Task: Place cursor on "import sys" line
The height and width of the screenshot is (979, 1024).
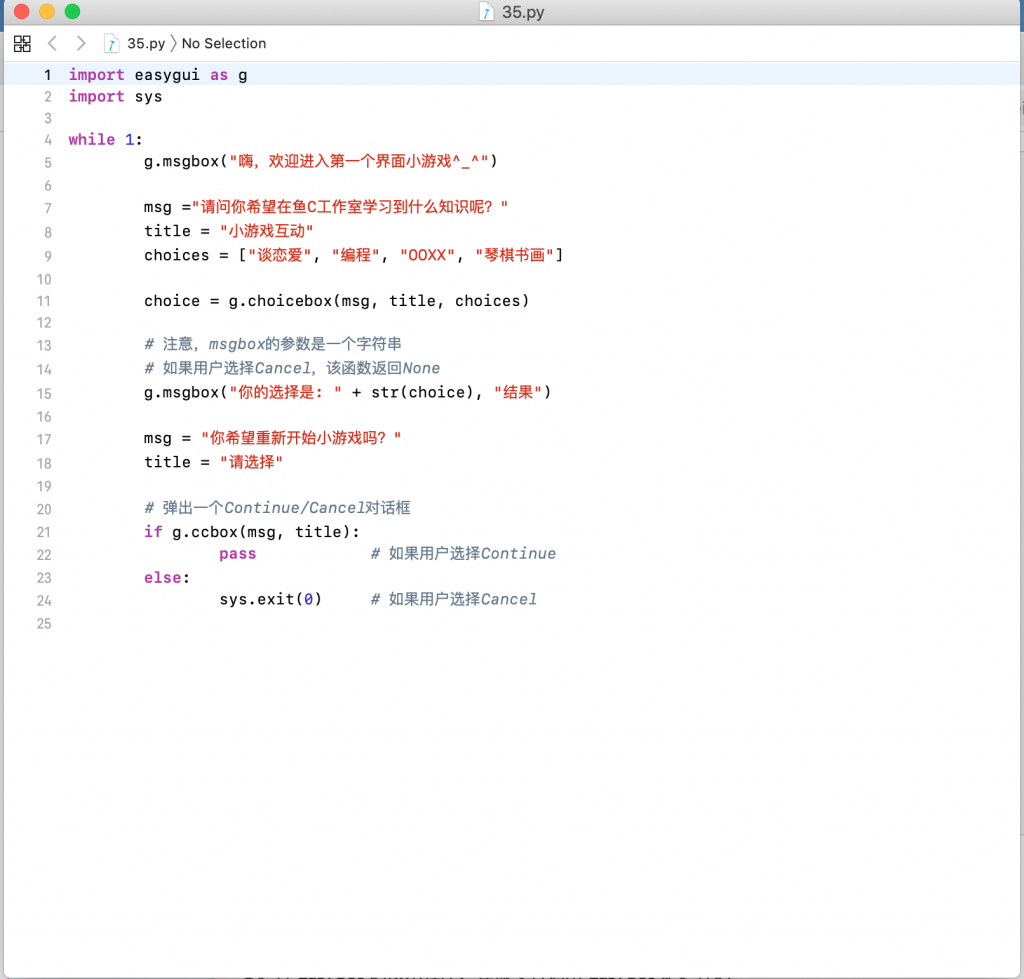Action: click(115, 97)
